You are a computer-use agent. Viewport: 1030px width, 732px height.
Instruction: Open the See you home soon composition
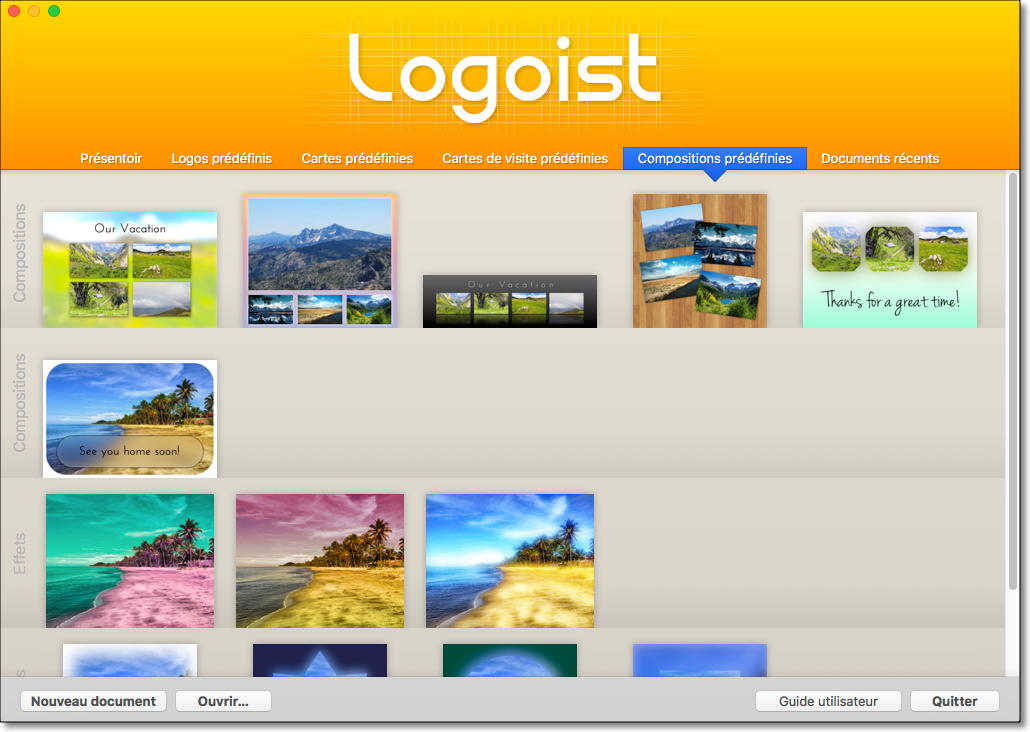[130, 419]
